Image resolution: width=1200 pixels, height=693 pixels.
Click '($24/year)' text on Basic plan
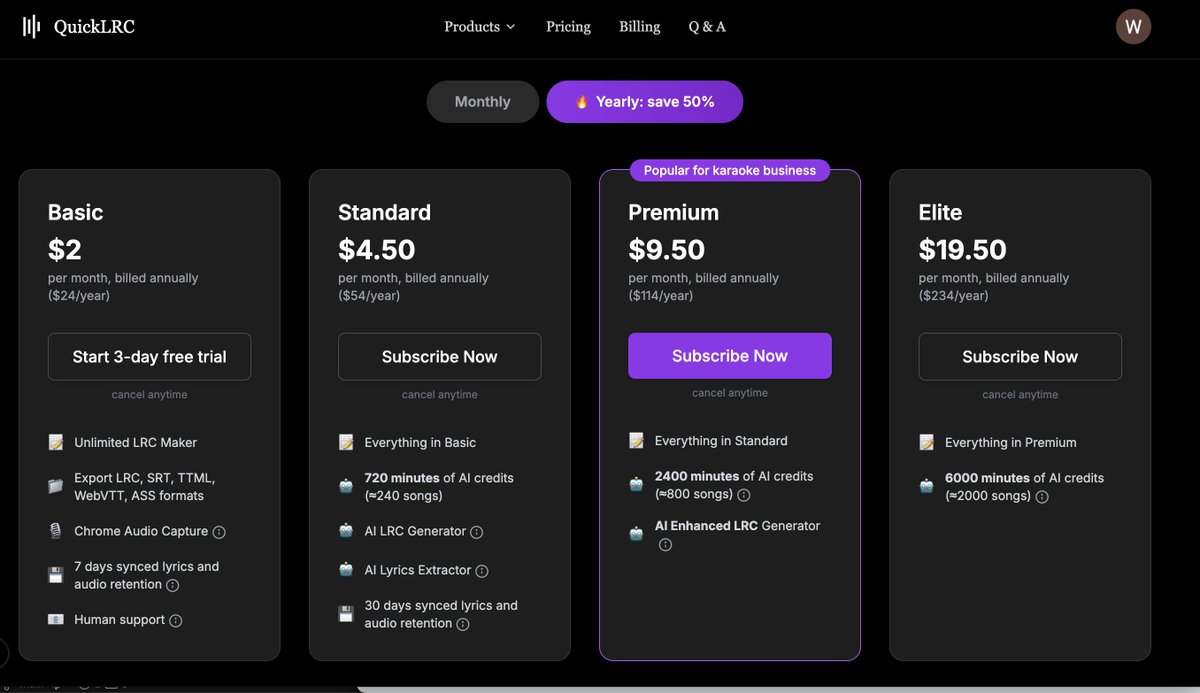pos(79,295)
